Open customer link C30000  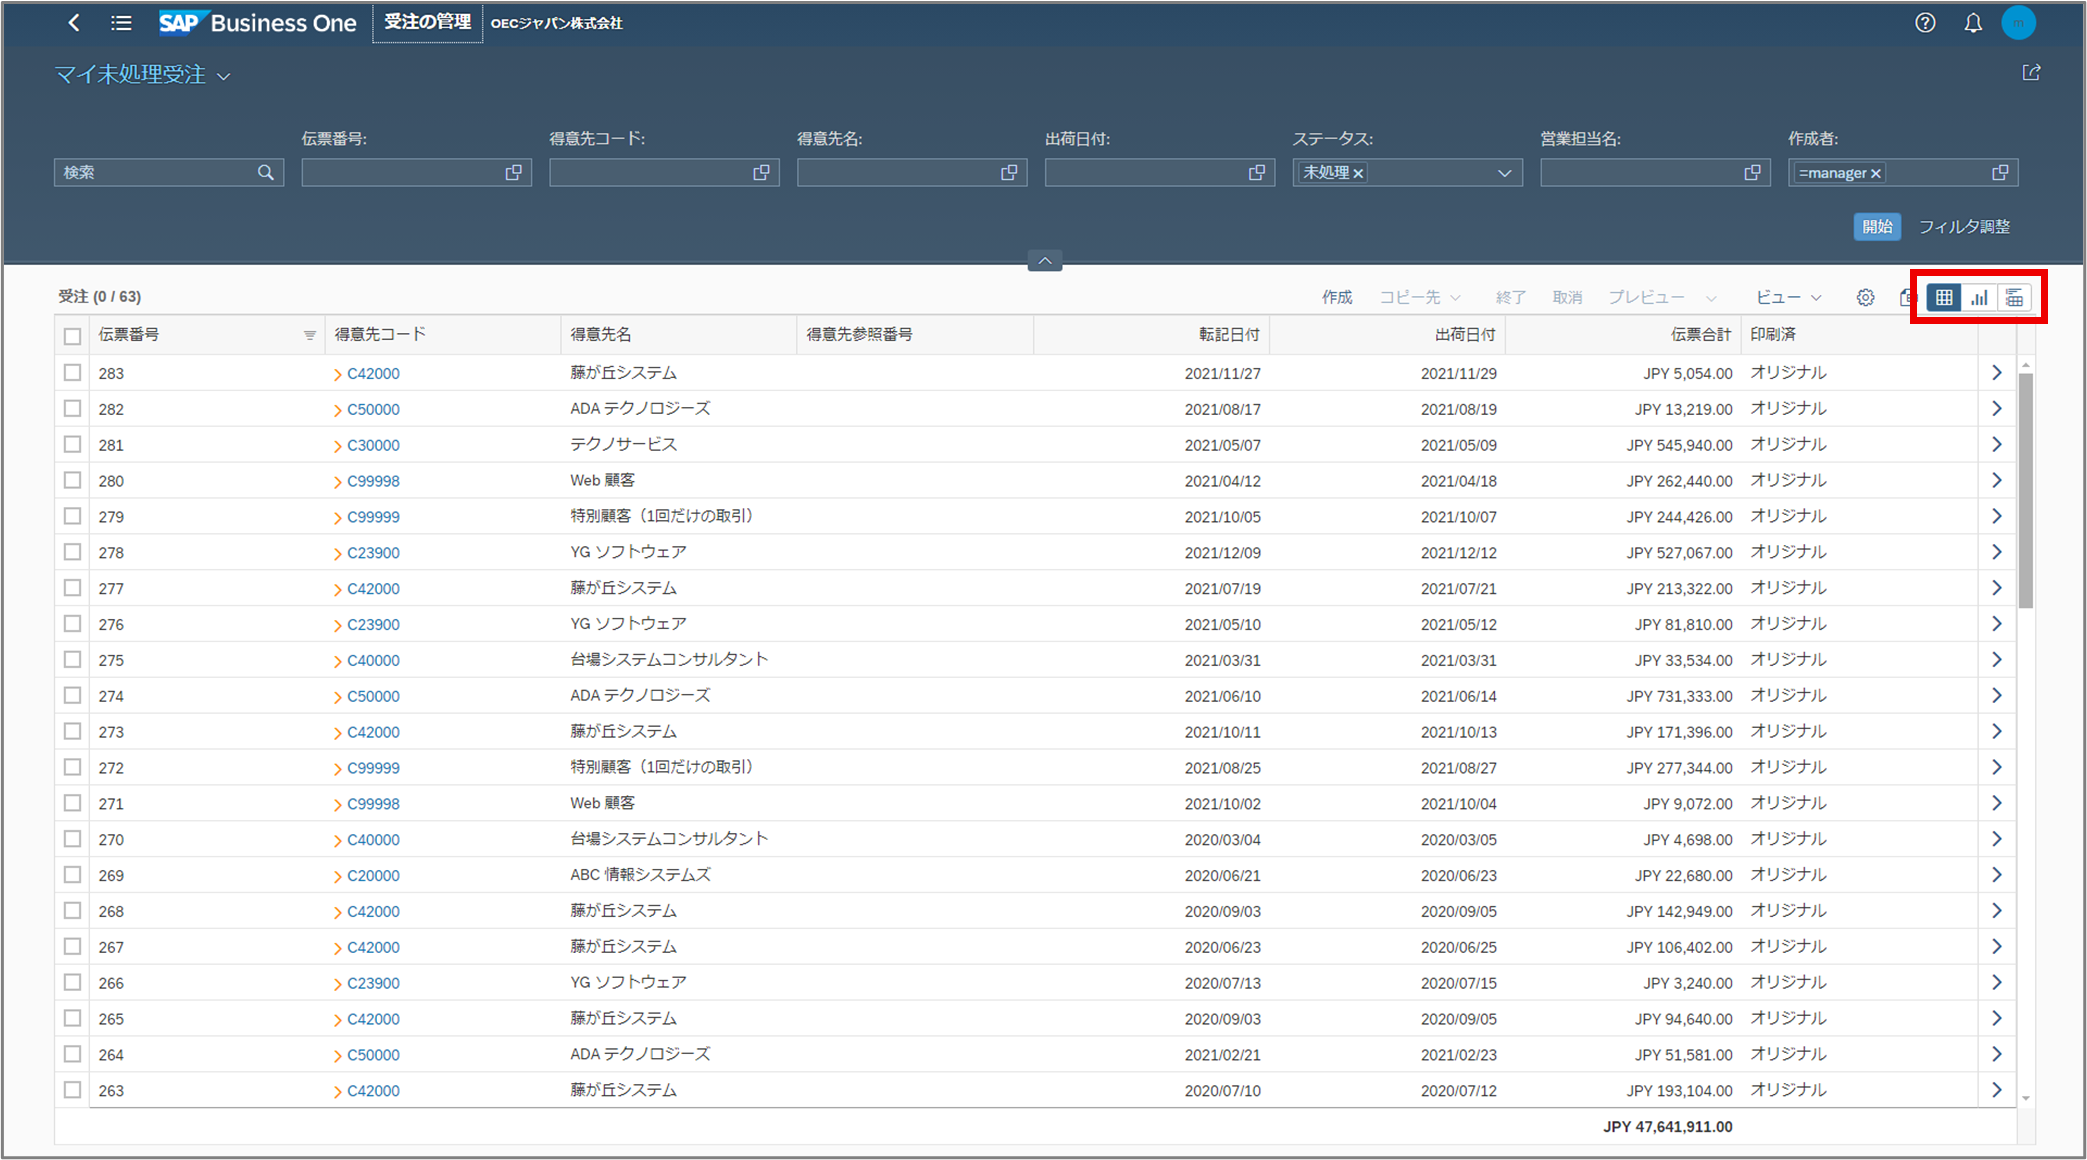point(373,445)
